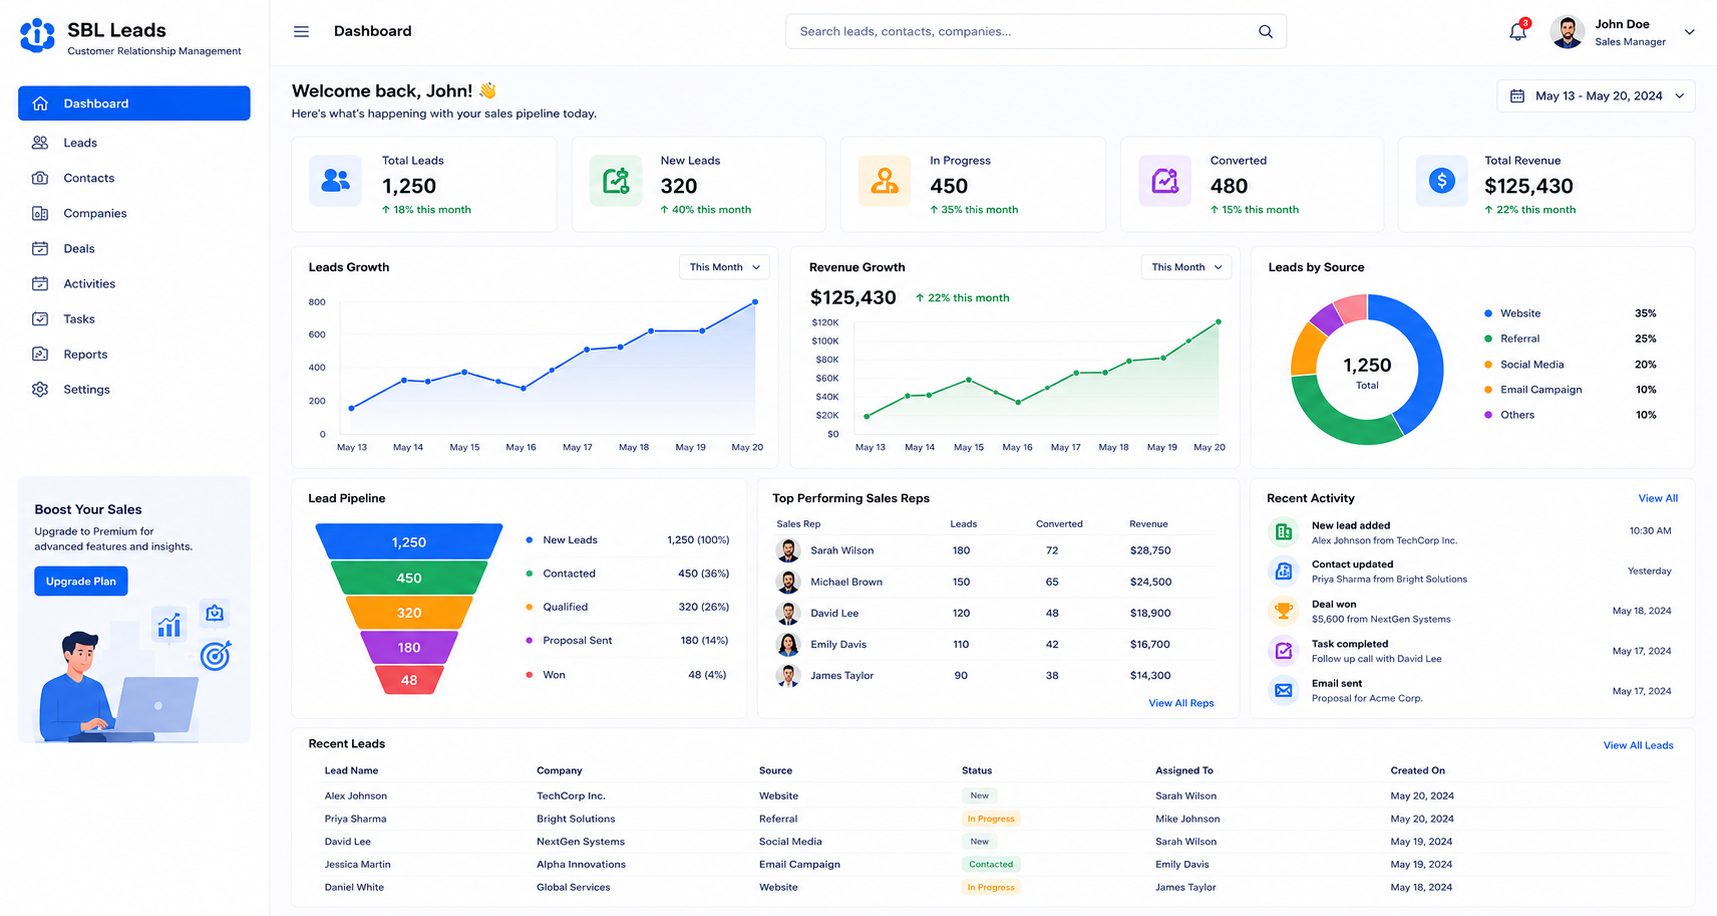Viewport: 1717px width, 916px height.
Task: Click the hamburger menu icon
Action: point(301,32)
